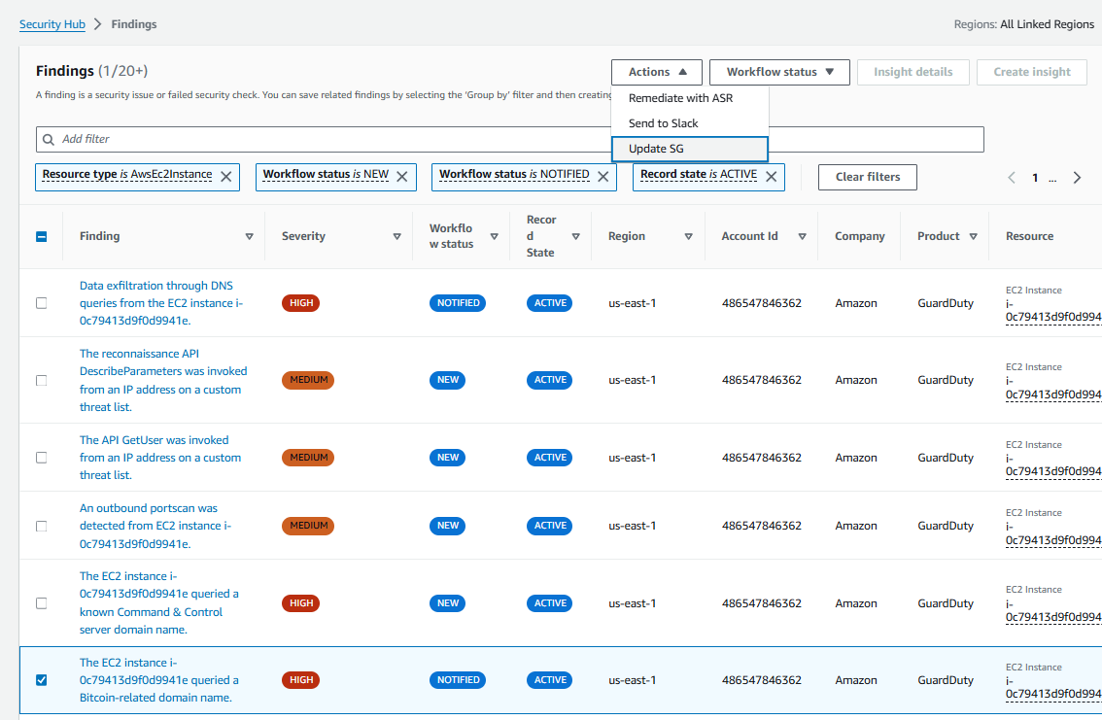This screenshot has height=720, width=1102.
Task: Open the Data exfiltration through DNS finding
Action: pos(161,303)
